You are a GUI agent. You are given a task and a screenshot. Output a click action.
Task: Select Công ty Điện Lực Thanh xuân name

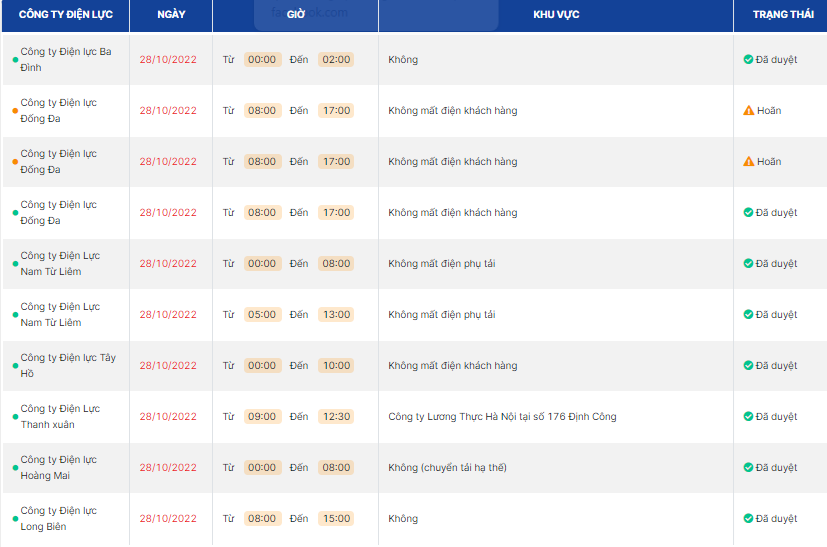(x=60, y=416)
